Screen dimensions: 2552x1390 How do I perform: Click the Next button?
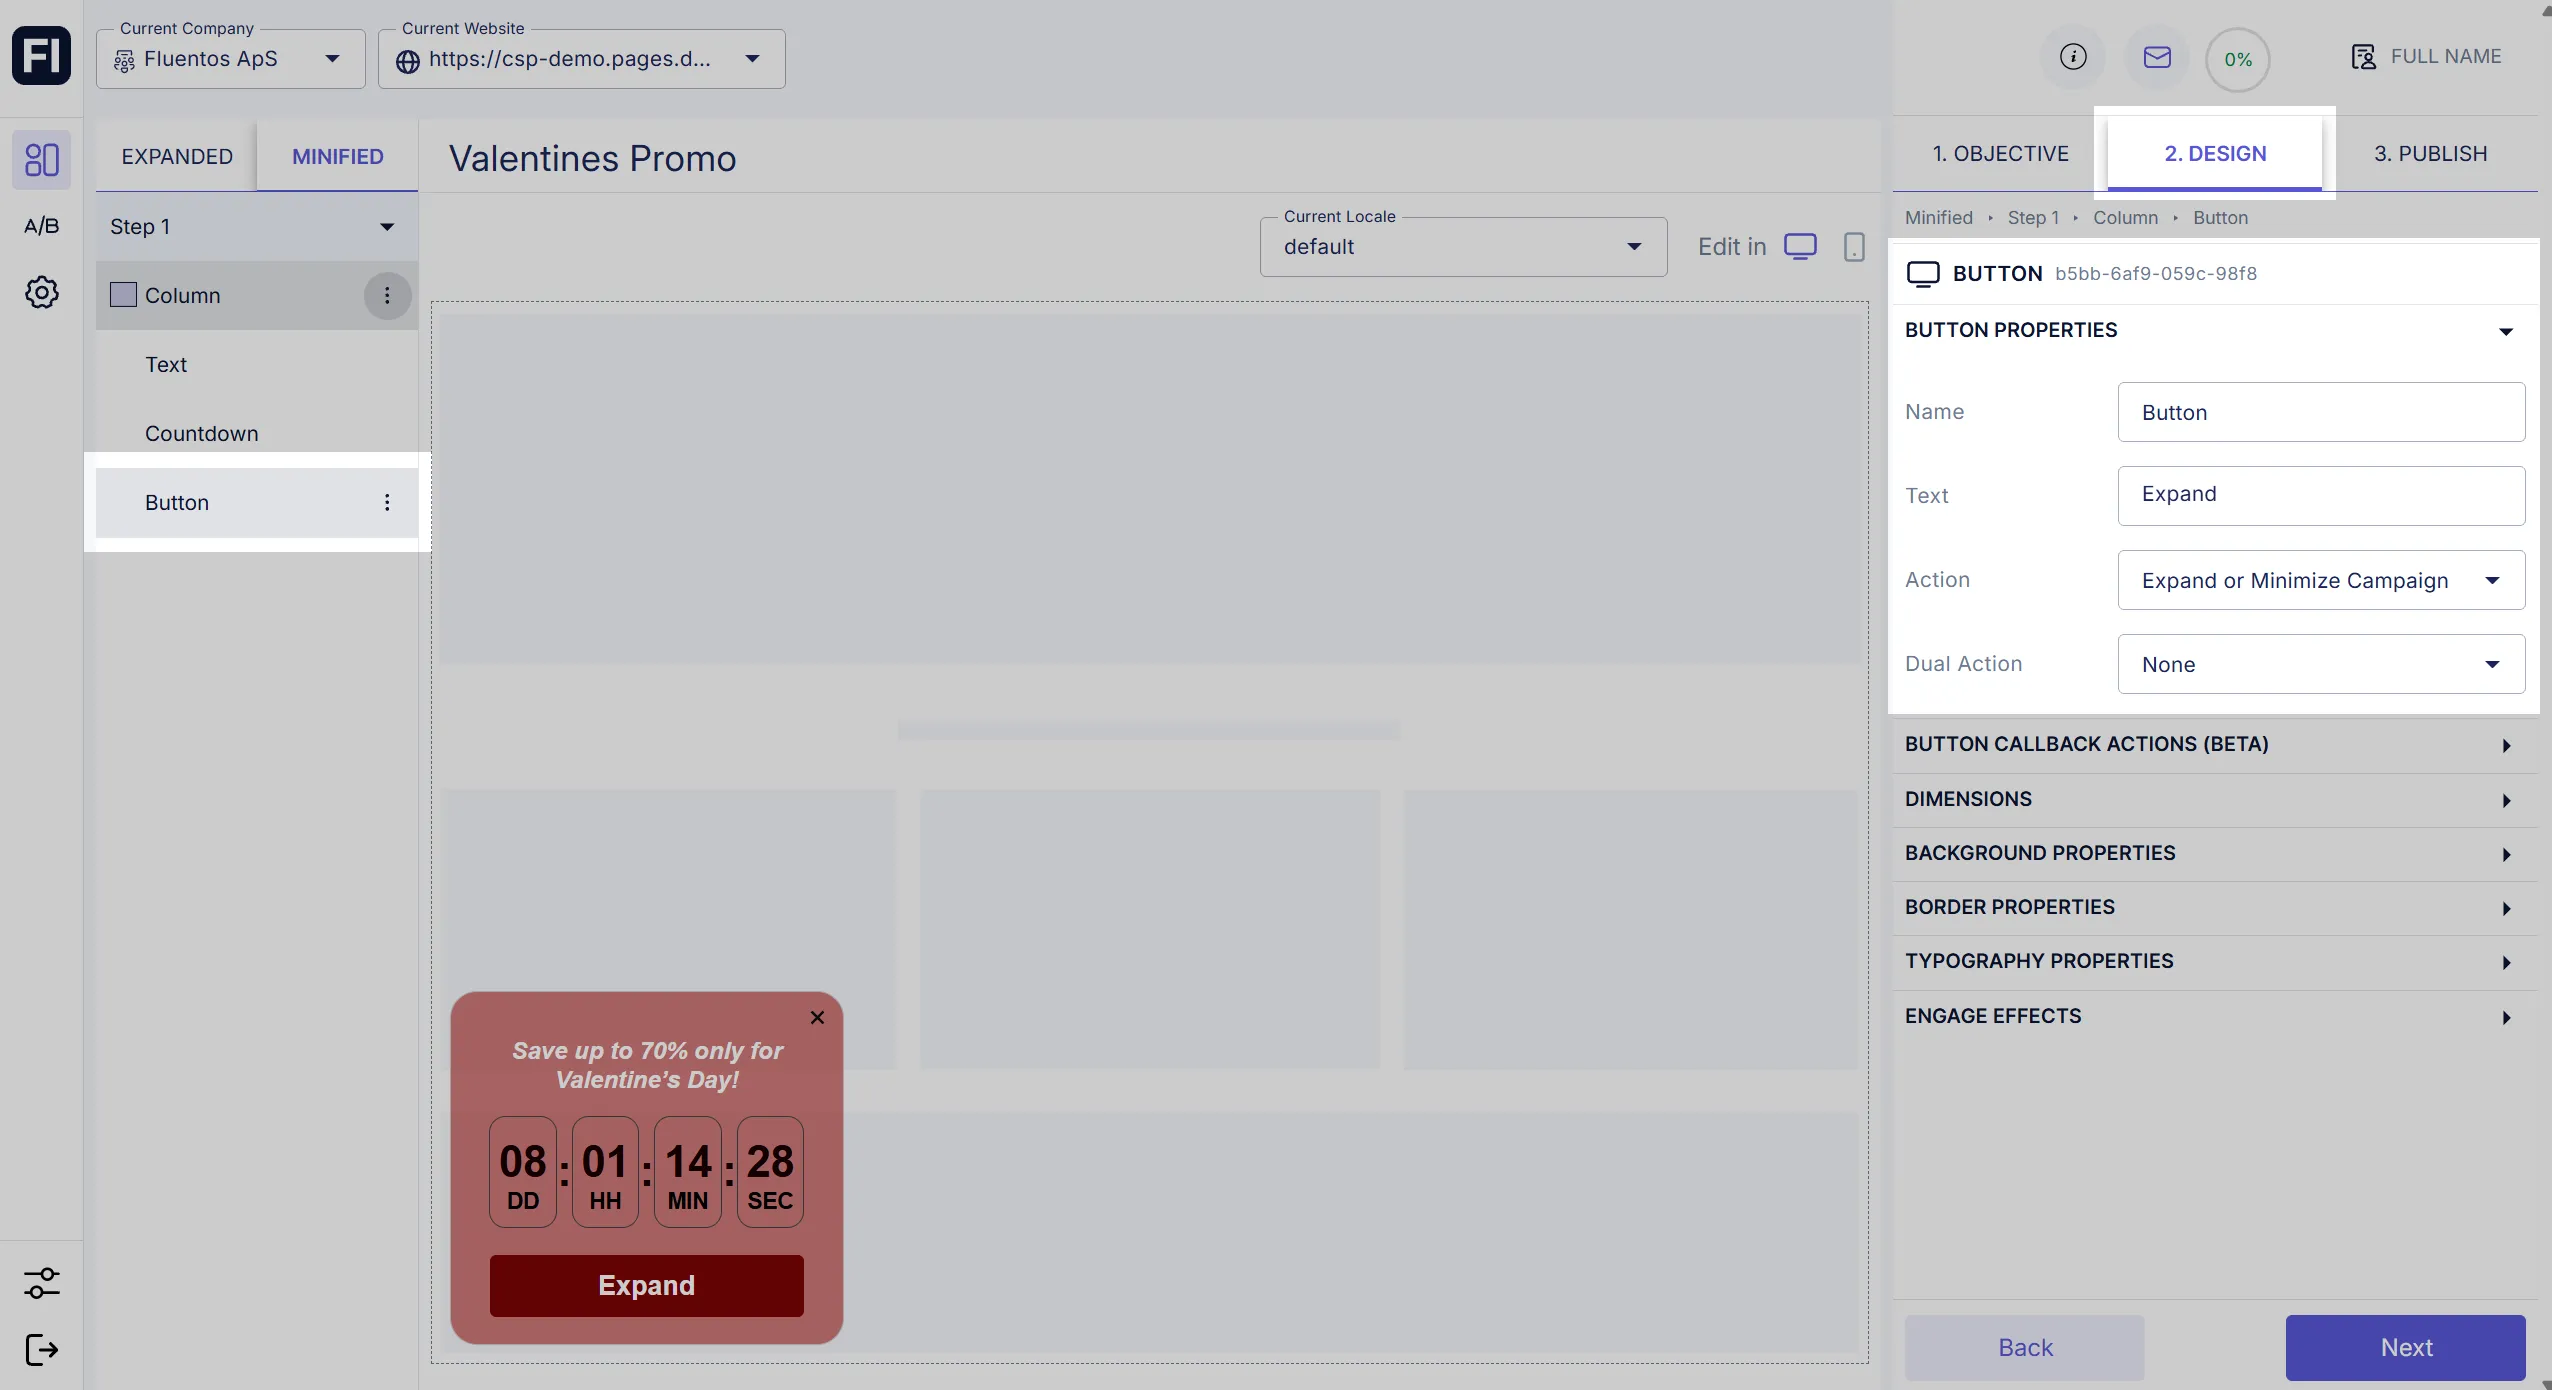2405,1347
